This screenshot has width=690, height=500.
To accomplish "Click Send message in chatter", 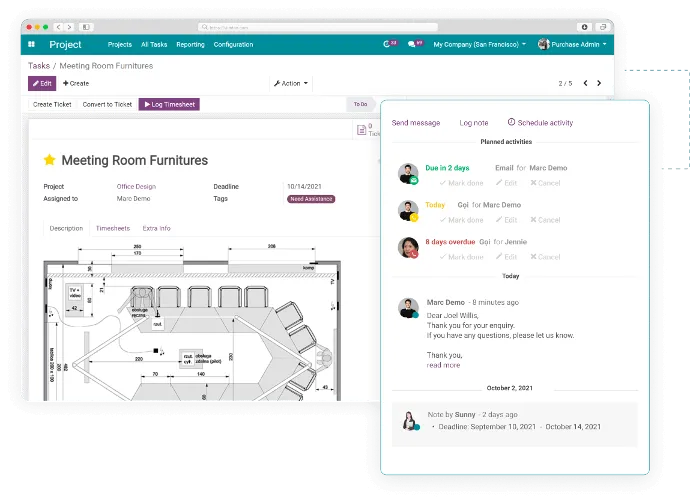I will (416, 123).
